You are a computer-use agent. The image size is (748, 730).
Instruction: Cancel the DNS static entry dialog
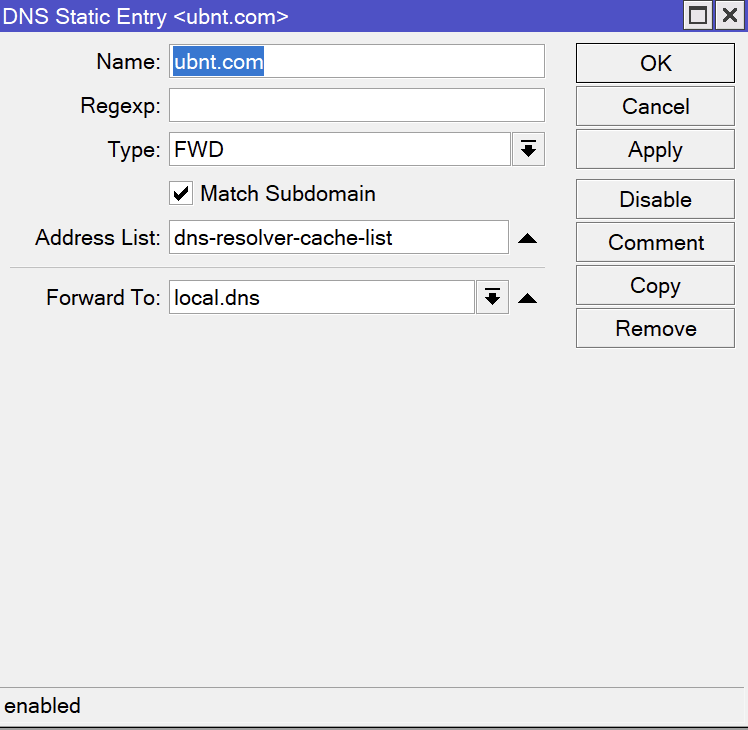point(655,106)
